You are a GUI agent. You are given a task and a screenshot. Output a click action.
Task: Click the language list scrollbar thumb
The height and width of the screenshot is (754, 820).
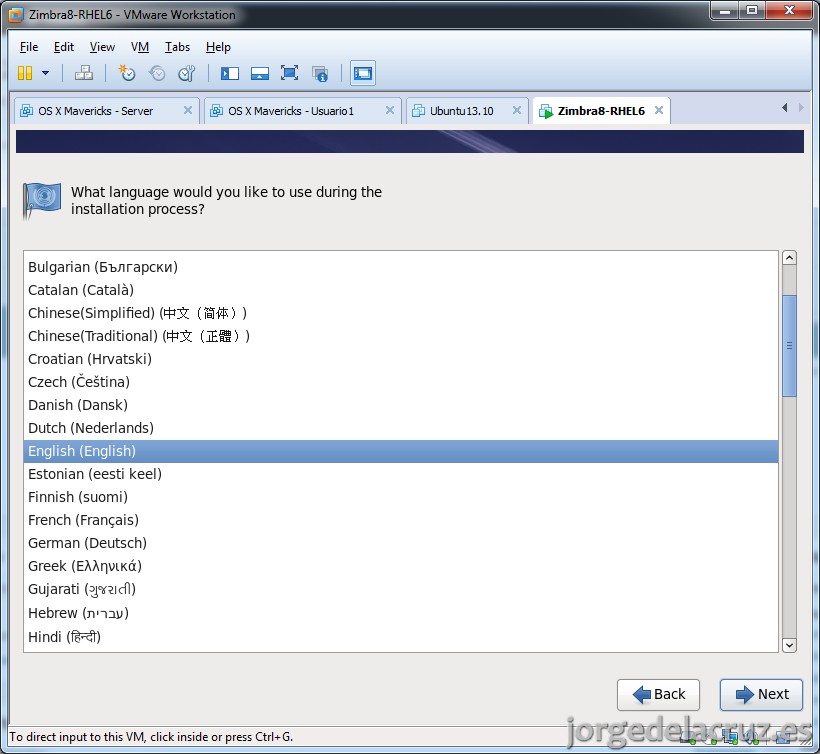coord(789,346)
